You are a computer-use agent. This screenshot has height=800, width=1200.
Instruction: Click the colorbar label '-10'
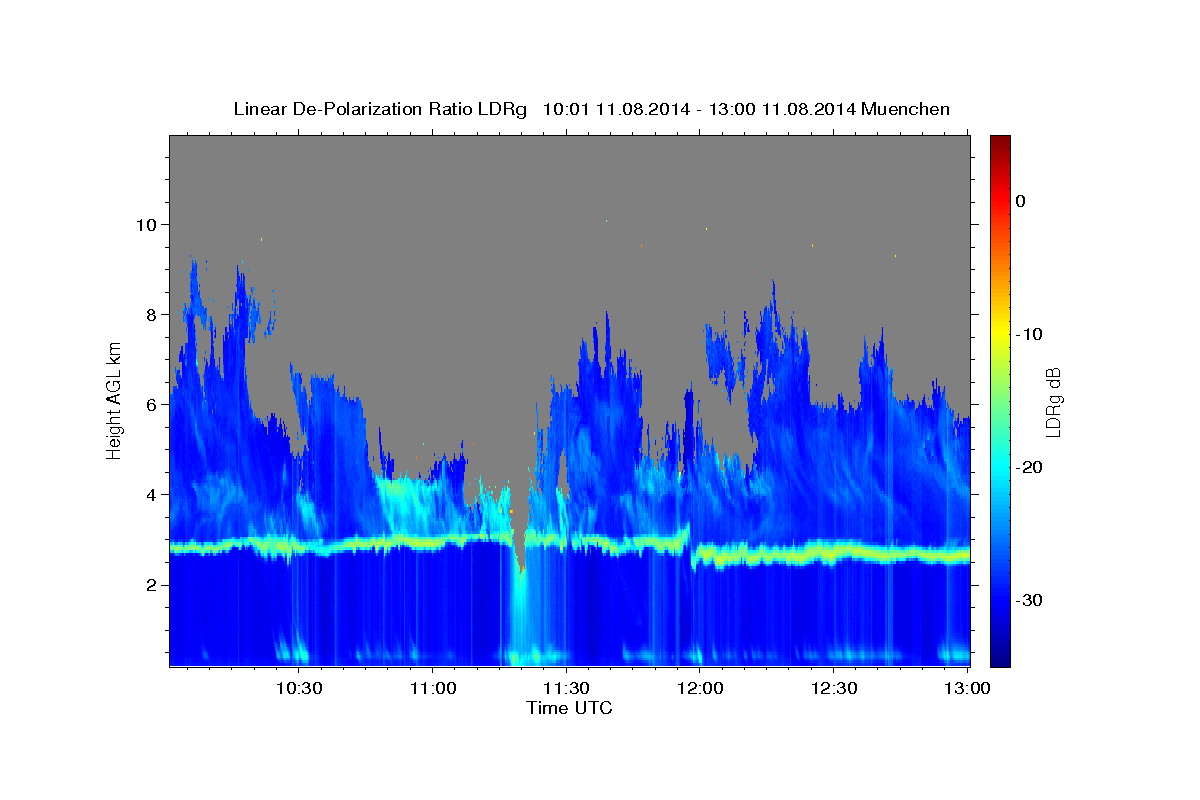tap(1030, 334)
